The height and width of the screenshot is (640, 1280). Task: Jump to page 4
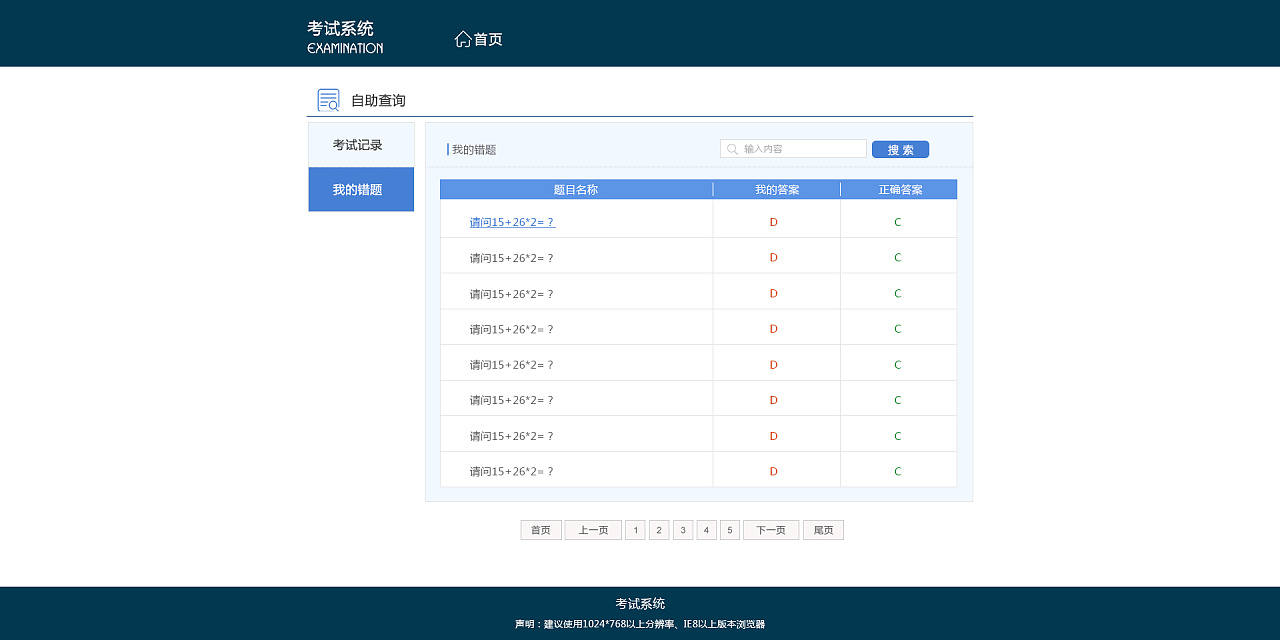pyautogui.click(x=707, y=530)
